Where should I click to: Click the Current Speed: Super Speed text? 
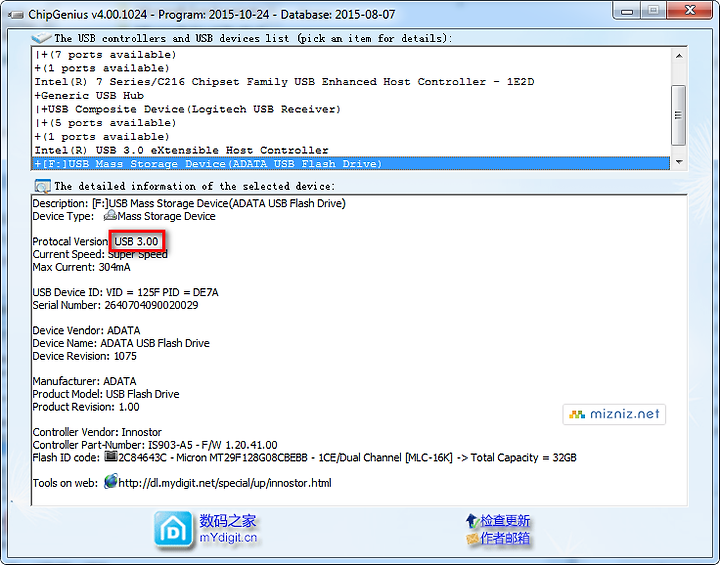click(x=100, y=254)
